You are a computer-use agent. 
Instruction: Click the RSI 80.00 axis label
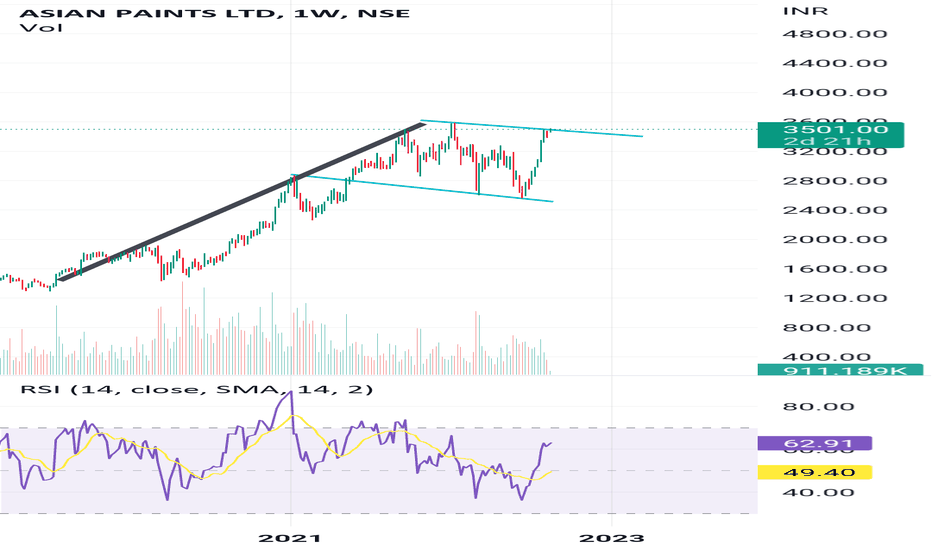point(819,407)
